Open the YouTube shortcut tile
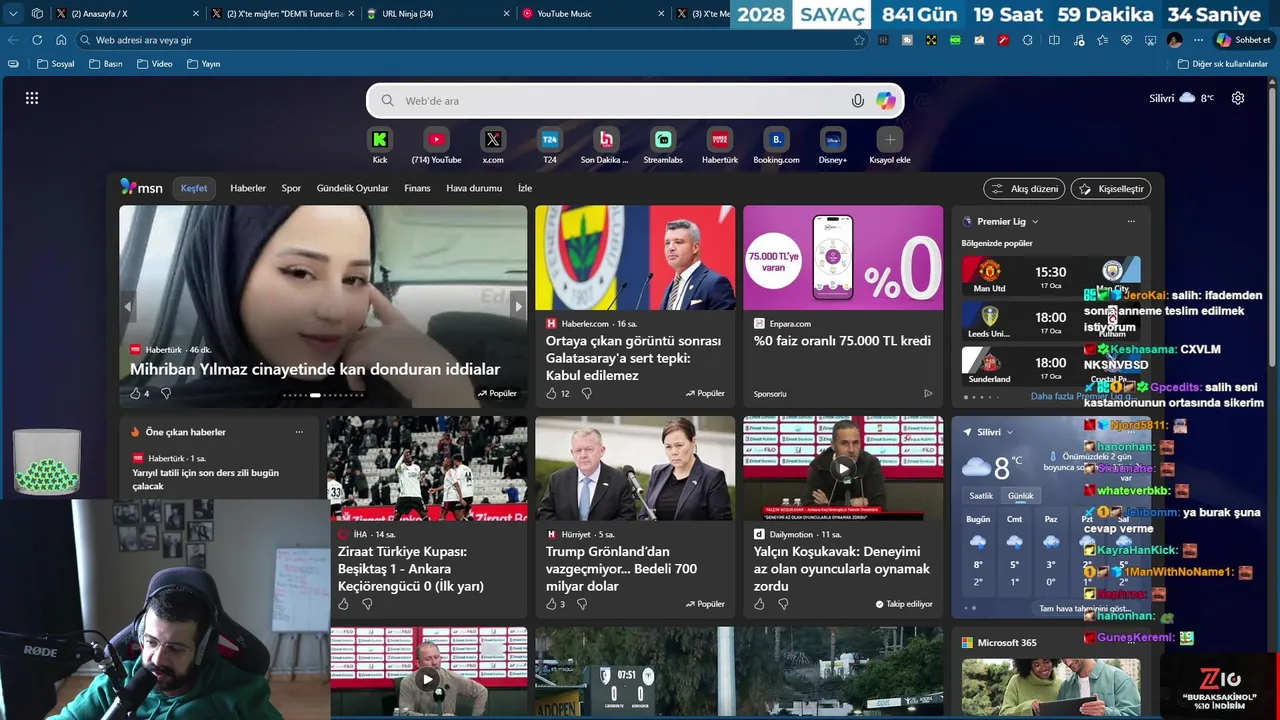Screen dimensions: 1280x720 click(x=436, y=145)
